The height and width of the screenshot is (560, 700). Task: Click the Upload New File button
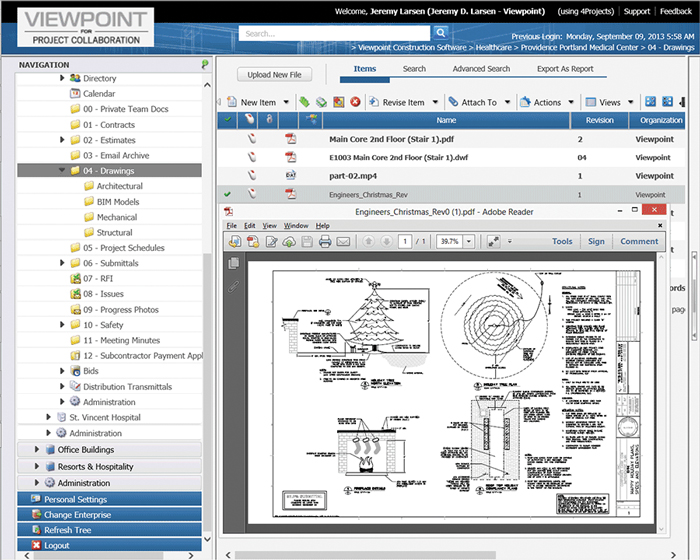[x=275, y=75]
